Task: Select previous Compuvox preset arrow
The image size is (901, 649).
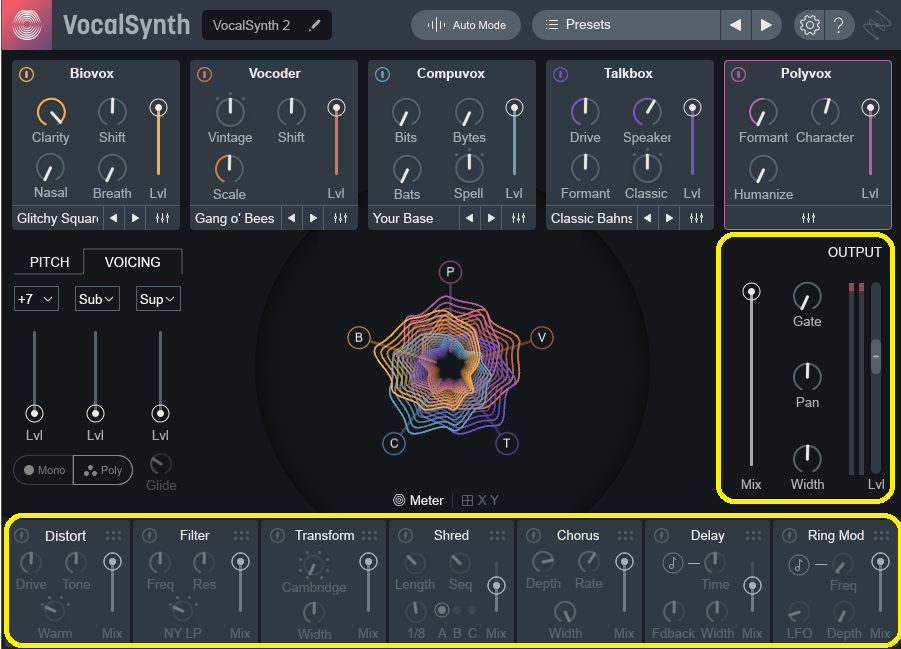Action: (470, 218)
